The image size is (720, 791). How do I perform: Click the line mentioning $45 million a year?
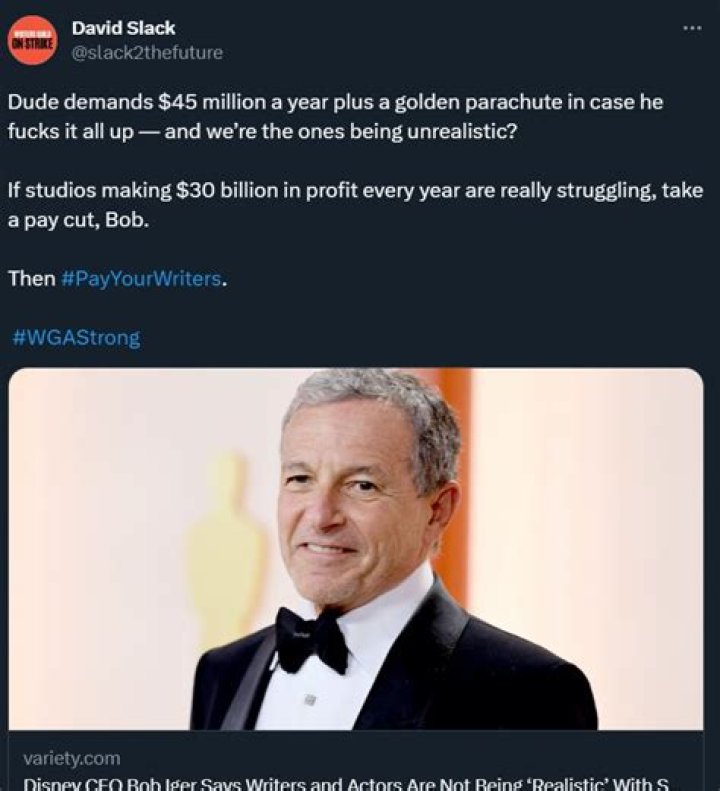(335, 104)
